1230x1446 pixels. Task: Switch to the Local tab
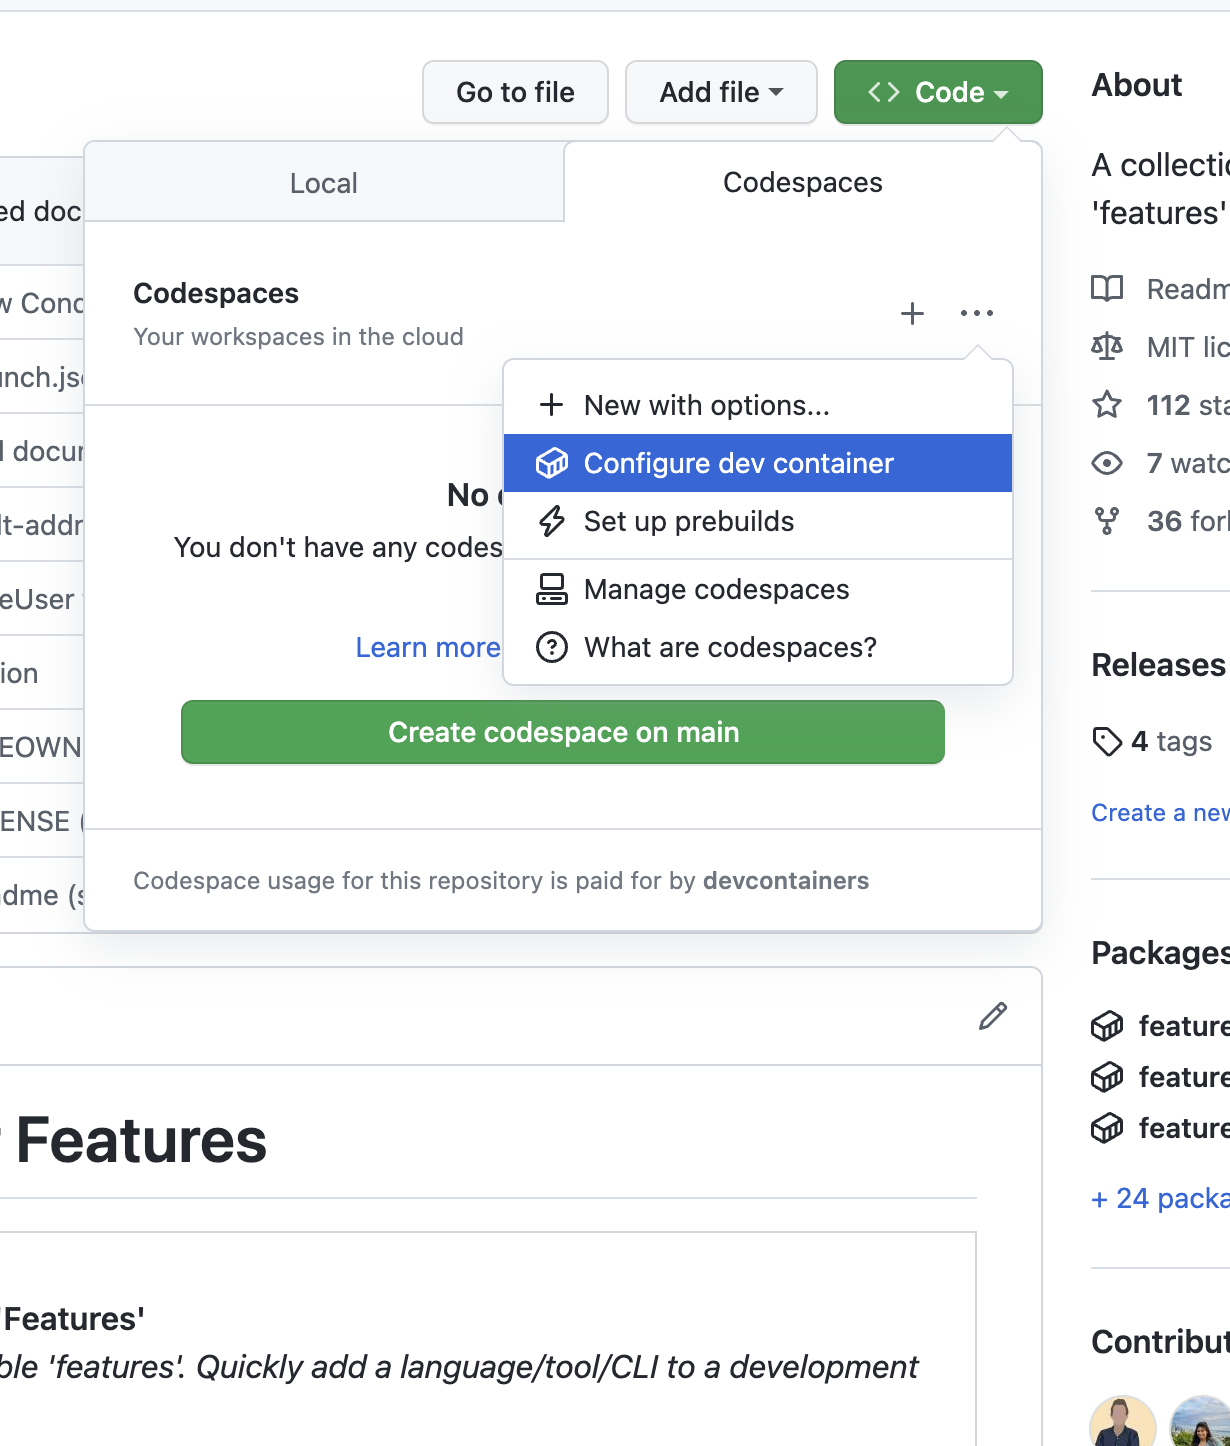click(324, 183)
